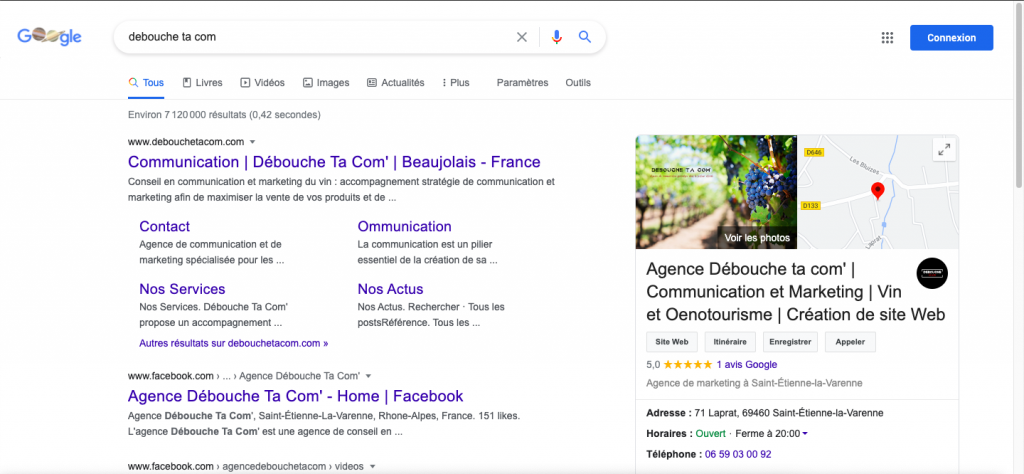Click the Appeler button
Viewport: 1024px width, 474px height.
(850, 342)
